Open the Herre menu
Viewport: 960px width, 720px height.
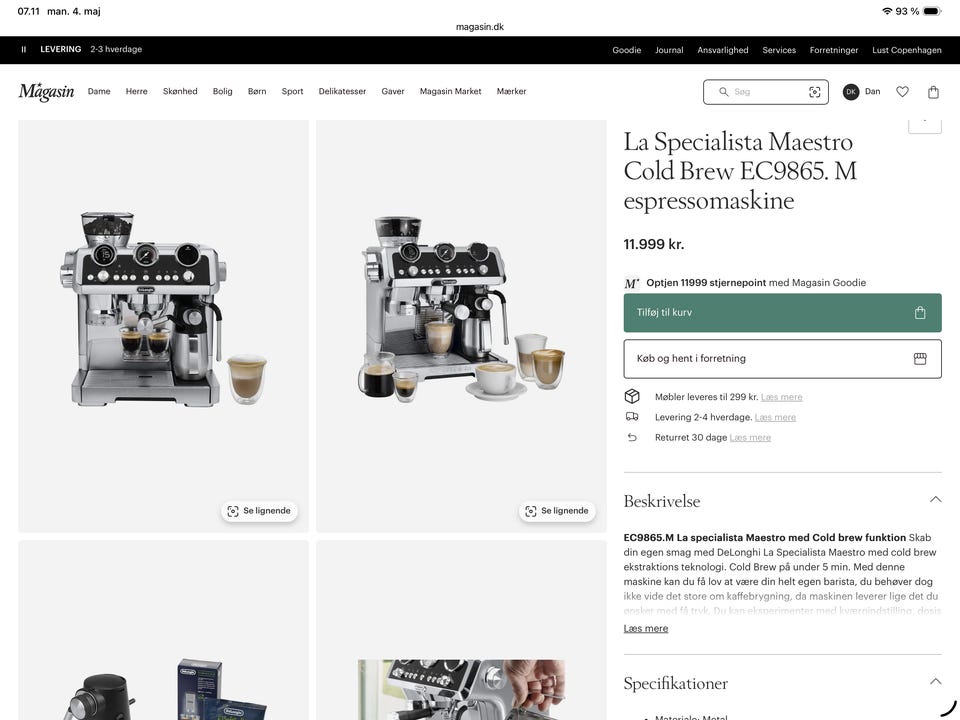(x=137, y=91)
